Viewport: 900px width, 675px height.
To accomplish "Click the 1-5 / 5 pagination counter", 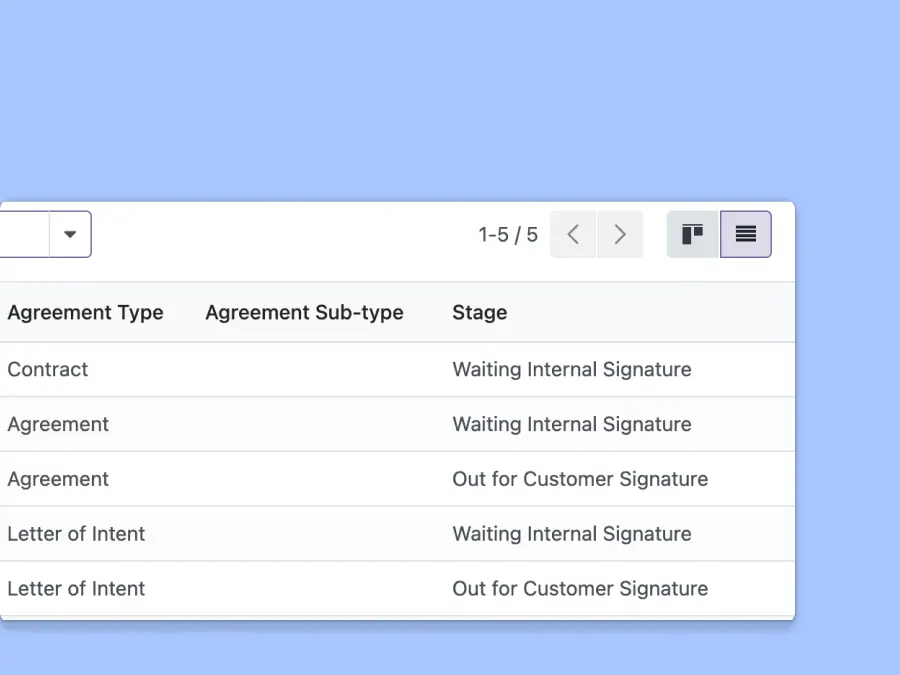I will [506, 234].
